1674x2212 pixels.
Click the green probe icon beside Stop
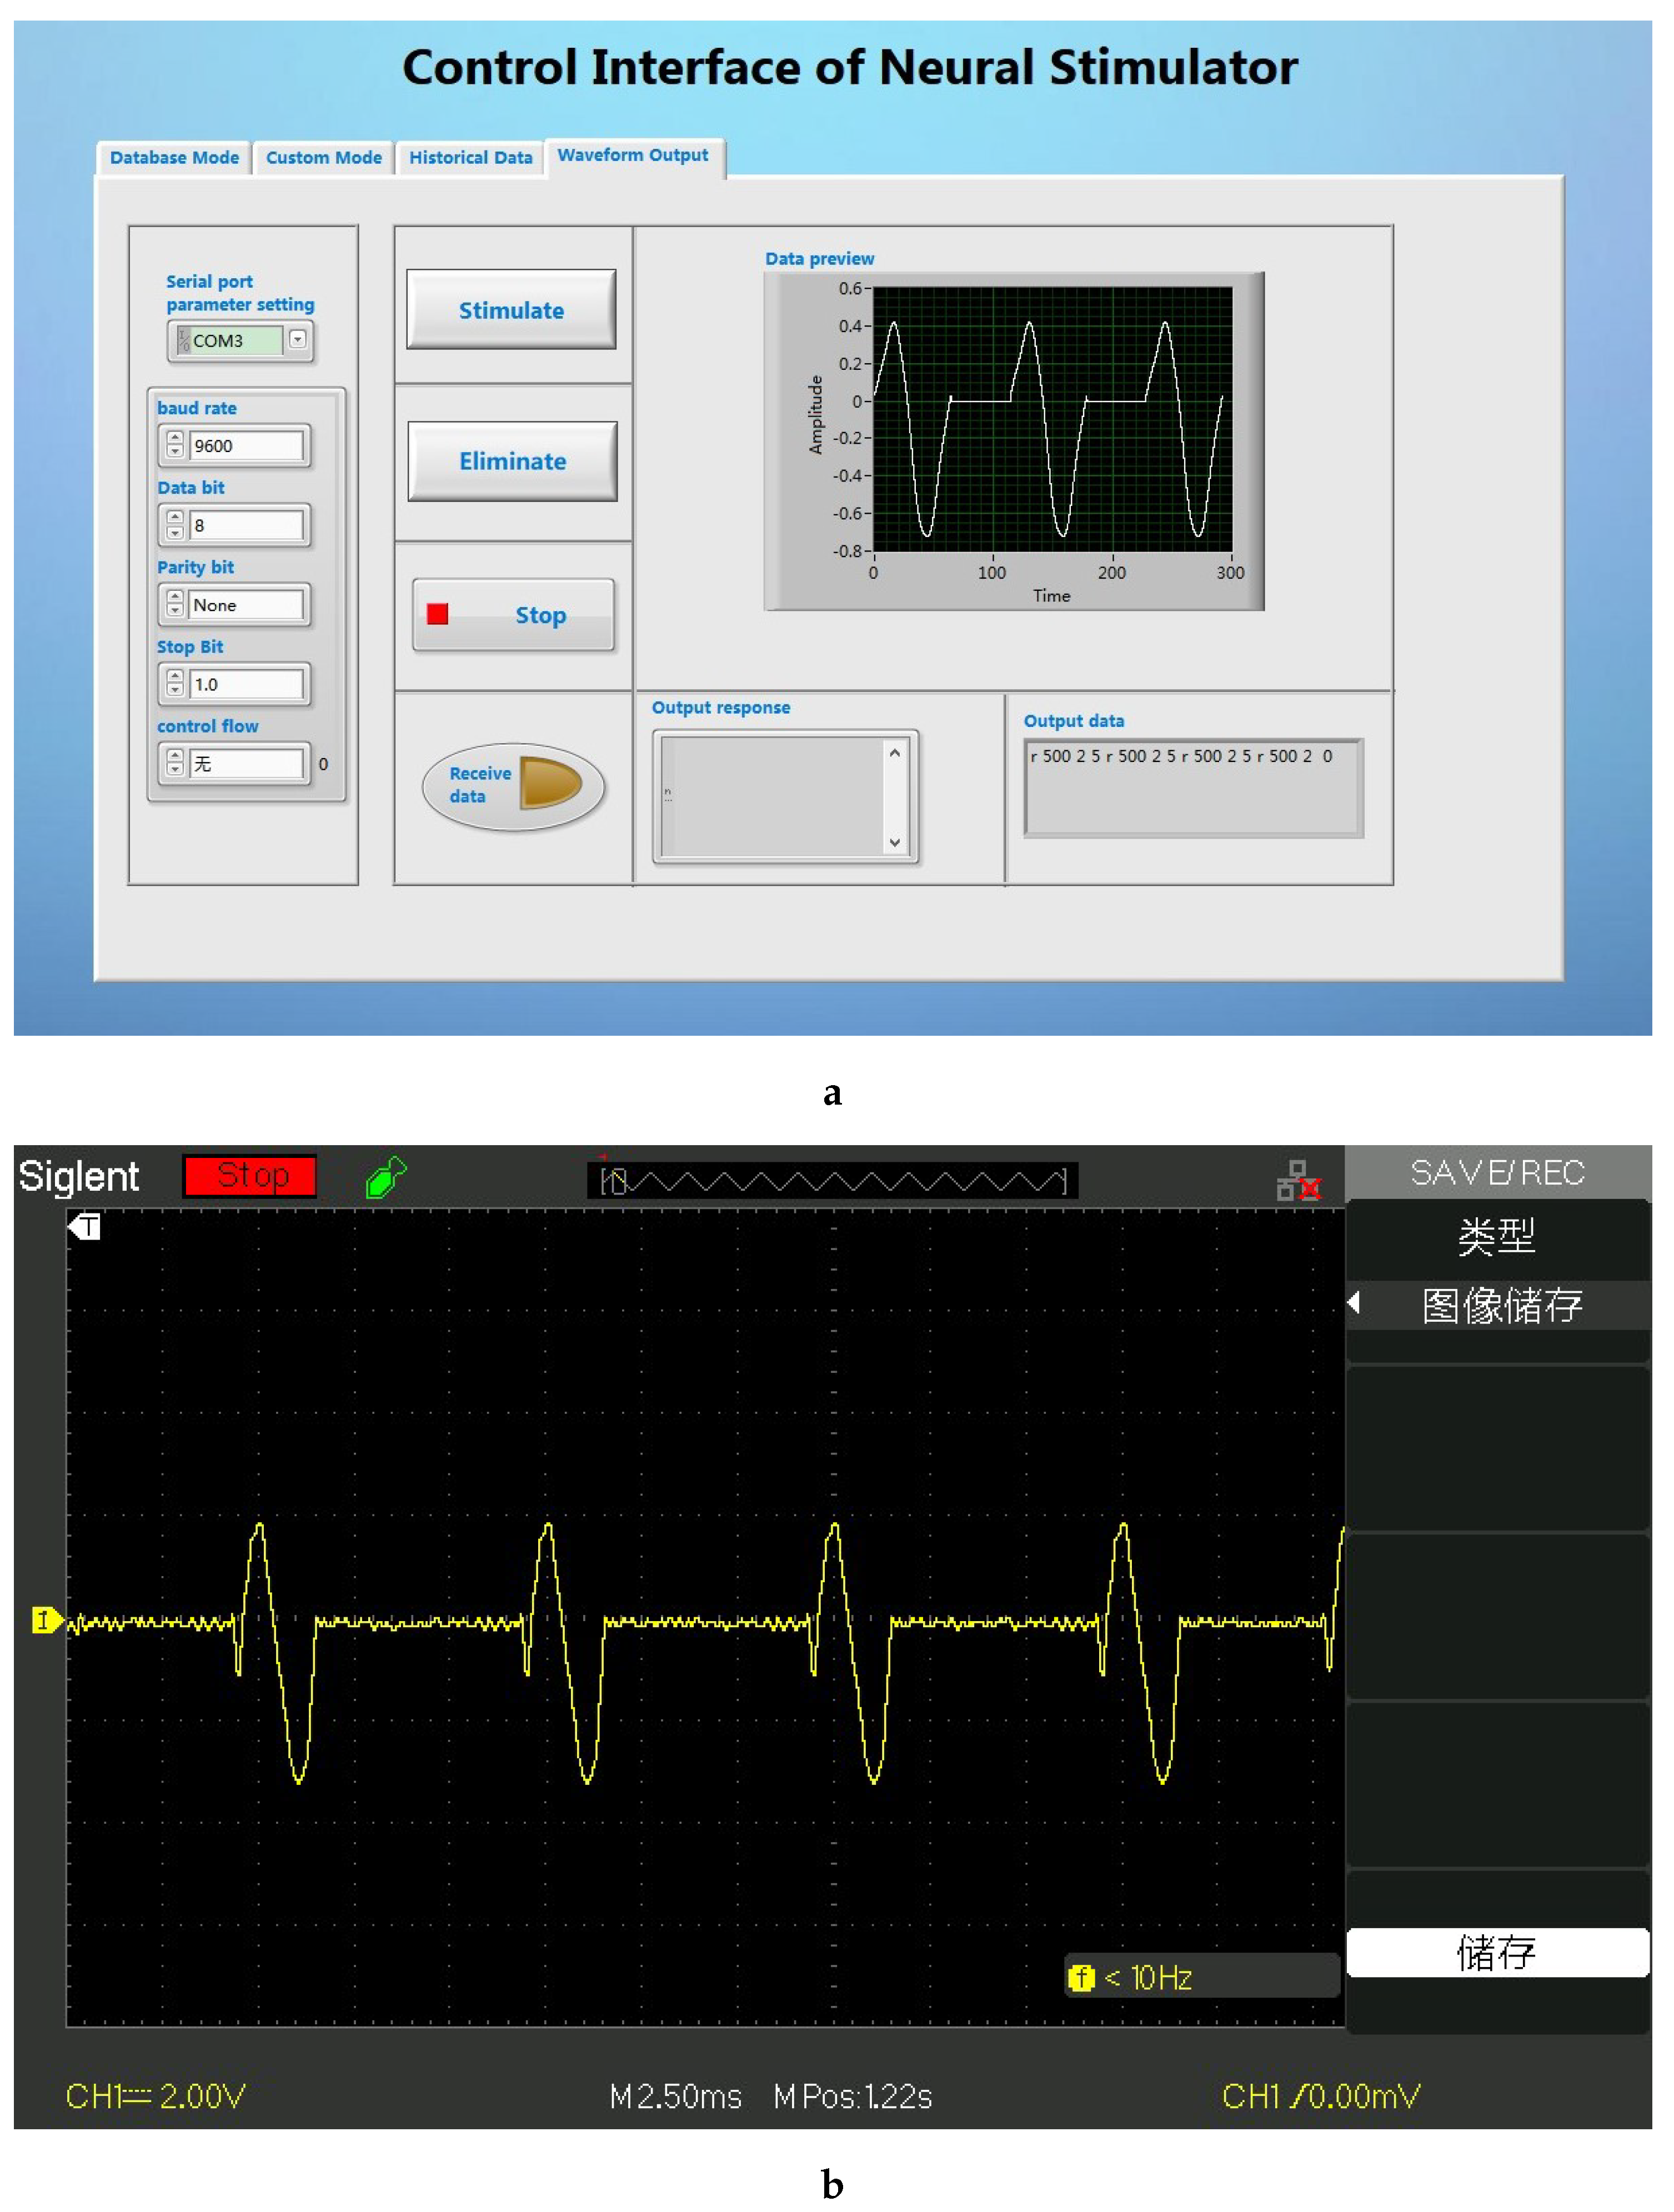386,1177
